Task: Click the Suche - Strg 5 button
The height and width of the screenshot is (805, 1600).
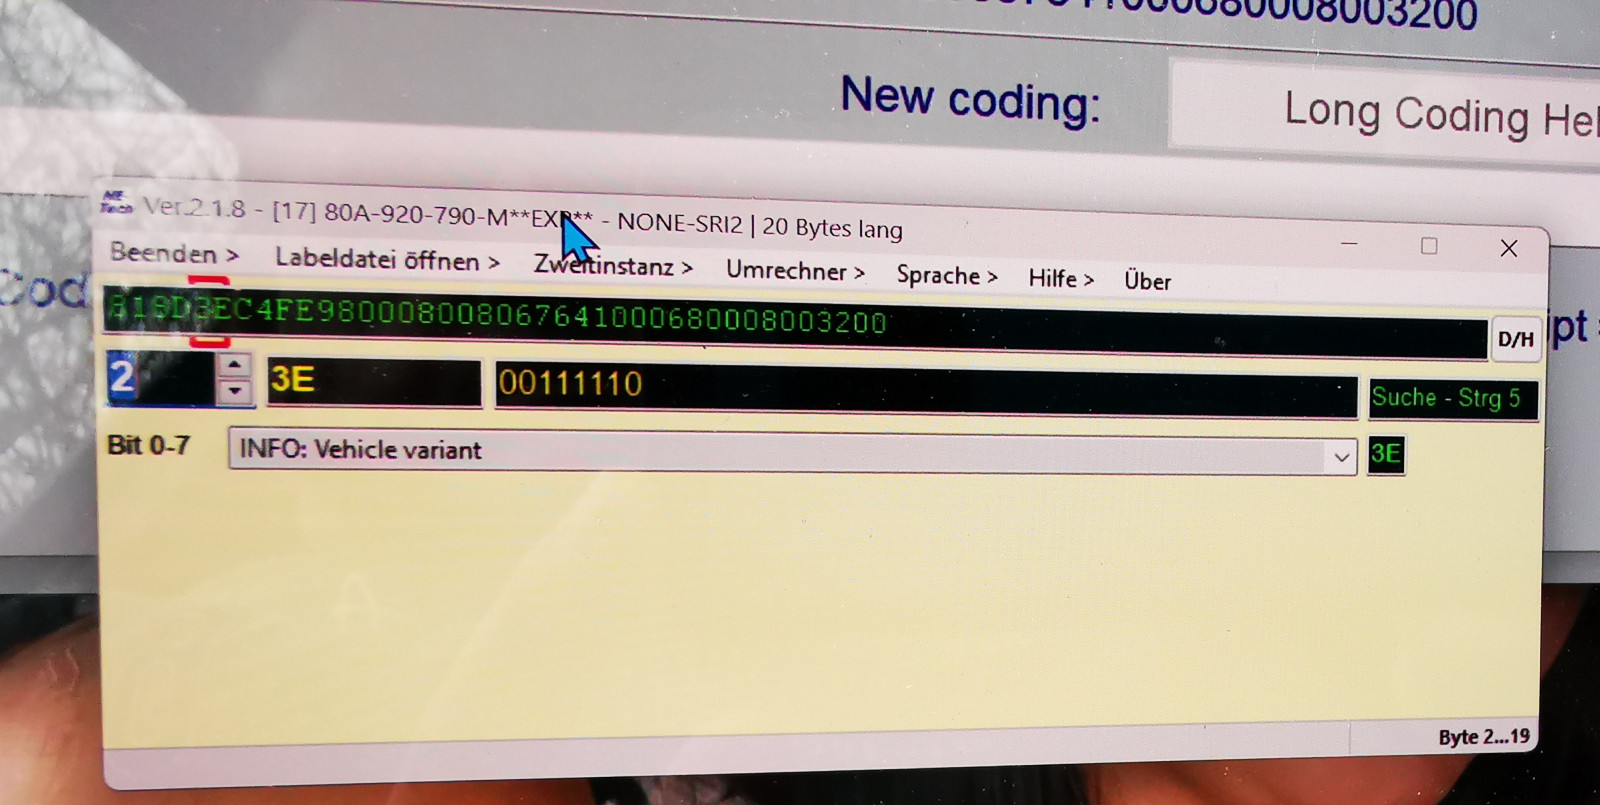Action: coord(1451,398)
